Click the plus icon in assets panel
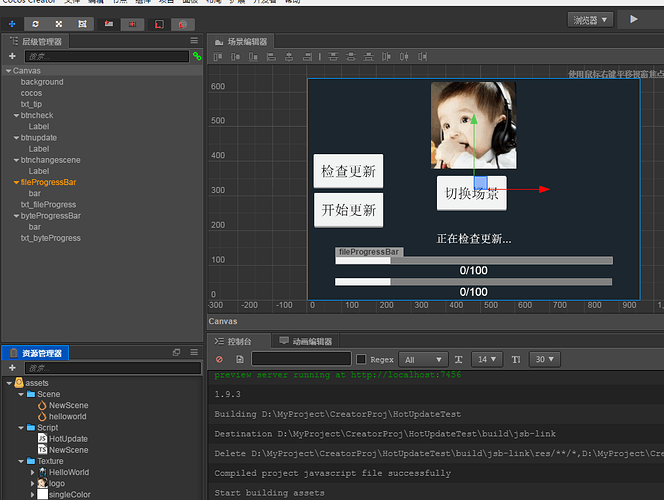664x500 pixels. [x=12, y=368]
